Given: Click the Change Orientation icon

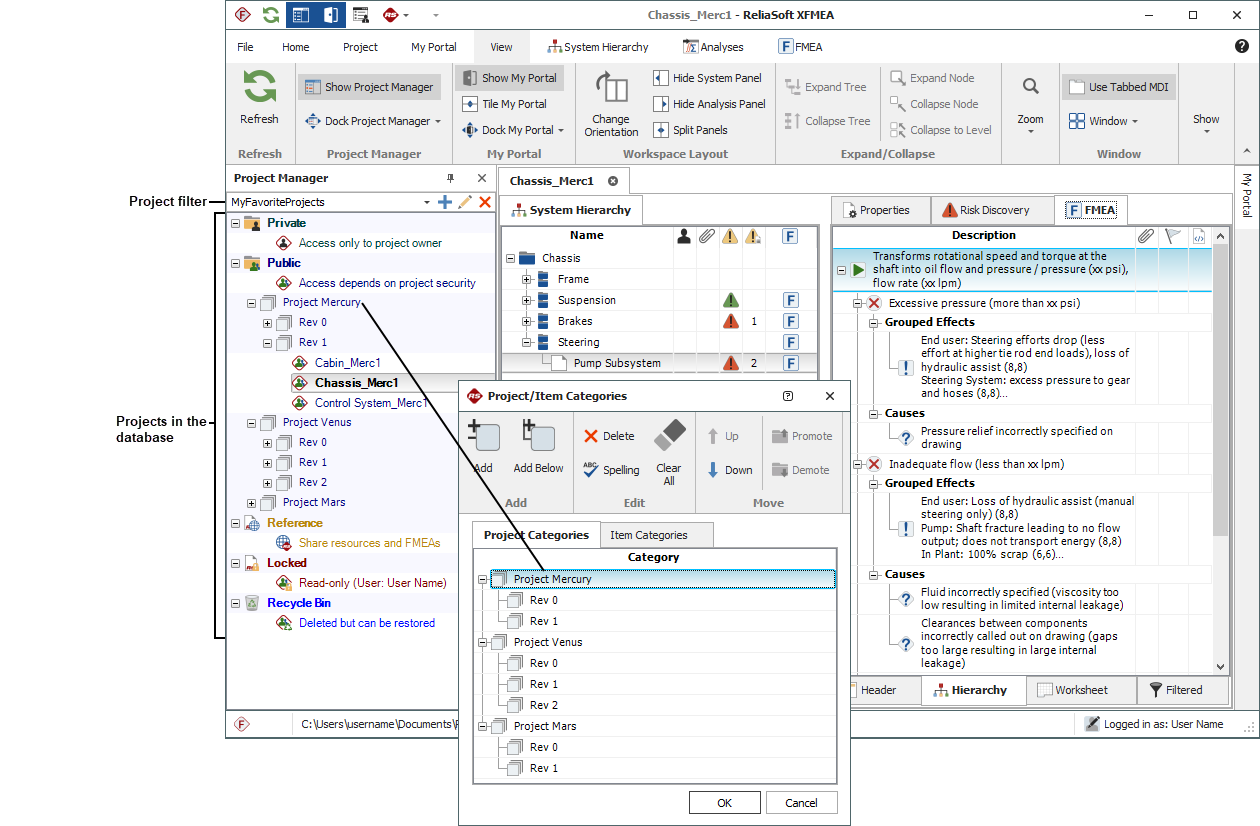Looking at the screenshot, I should tap(611, 89).
